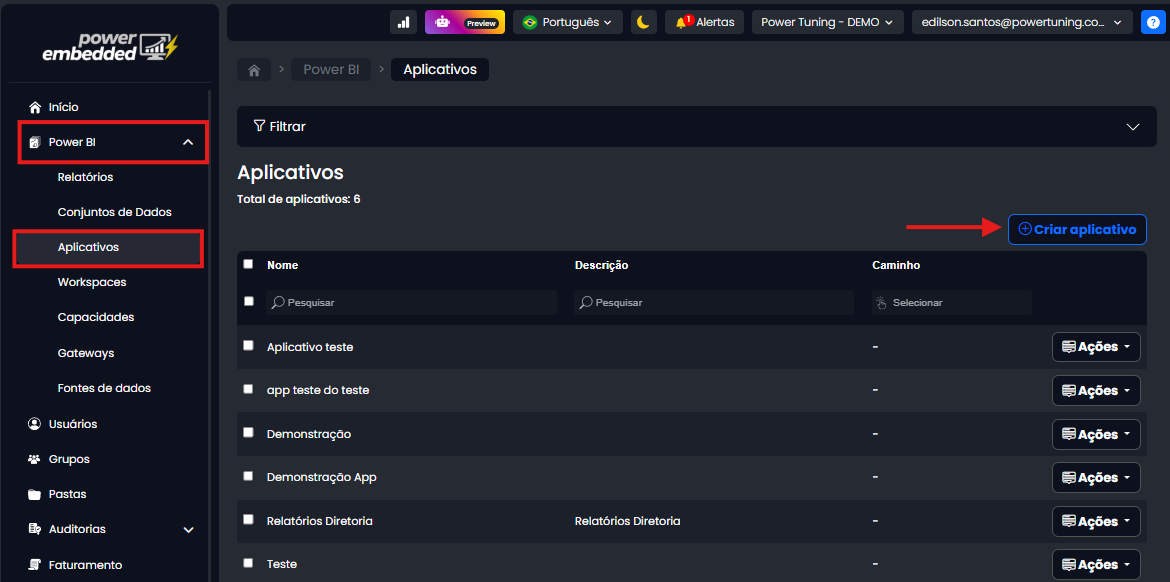Image resolution: width=1170 pixels, height=582 pixels.
Task: Check the select-all checkbox beside Nome header
Action: (x=249, y=264)
